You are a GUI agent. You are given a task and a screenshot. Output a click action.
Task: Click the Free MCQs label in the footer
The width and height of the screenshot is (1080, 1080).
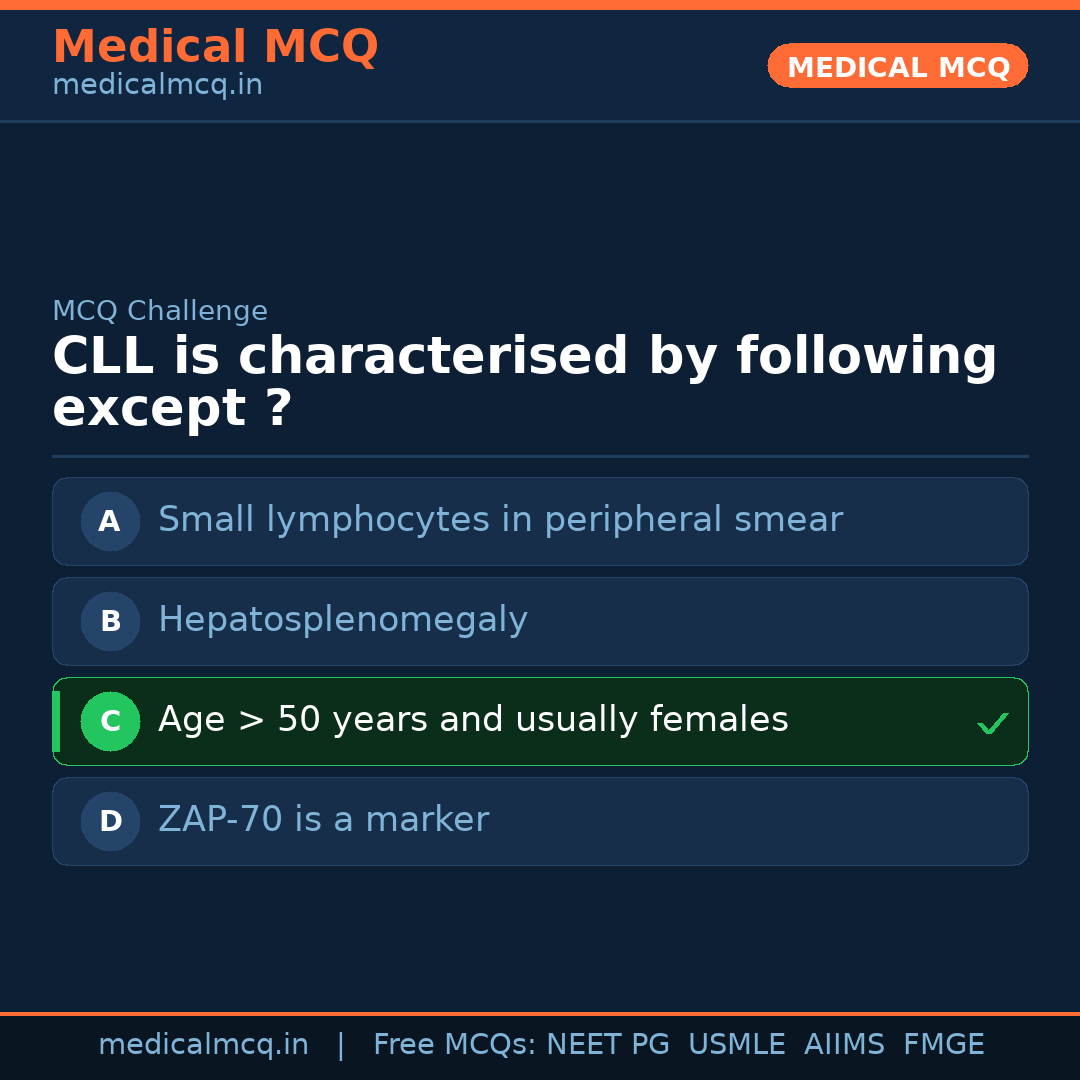455,1045
